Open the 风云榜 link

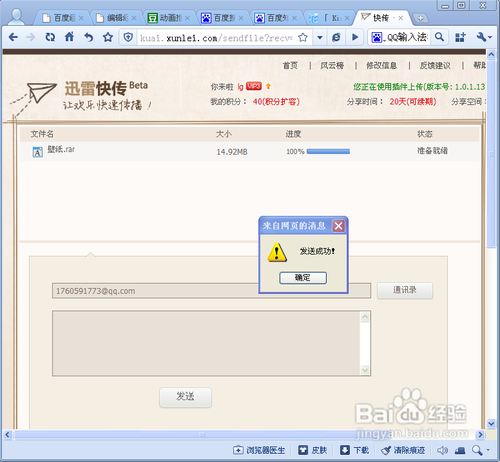pos(332,65)
